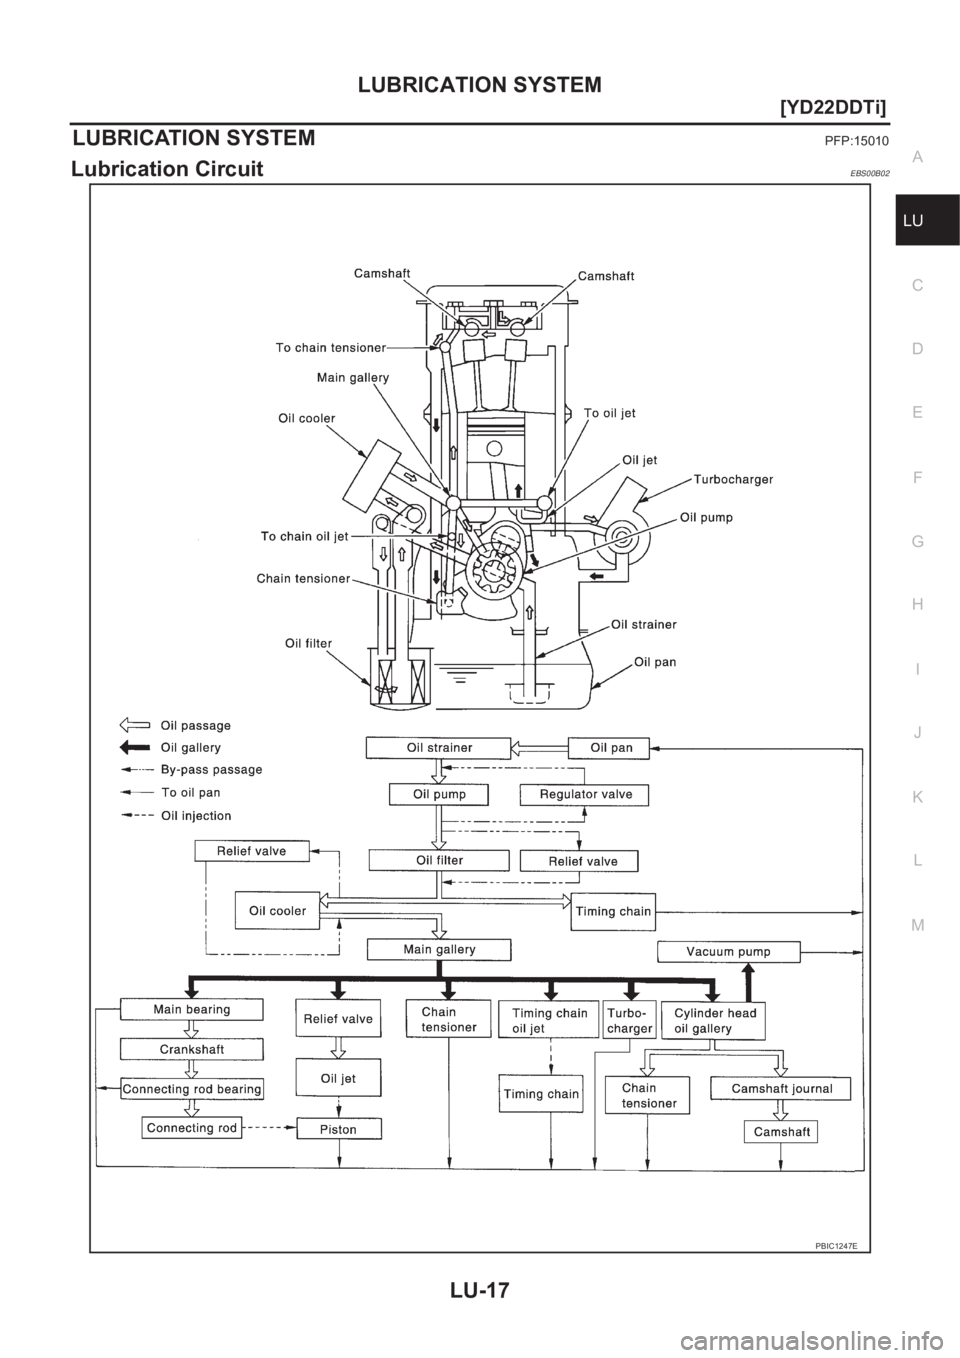Click the Vacuum pump flowchart box
This screenshot has height=1358, width=960.
click(x=728, y=951)
